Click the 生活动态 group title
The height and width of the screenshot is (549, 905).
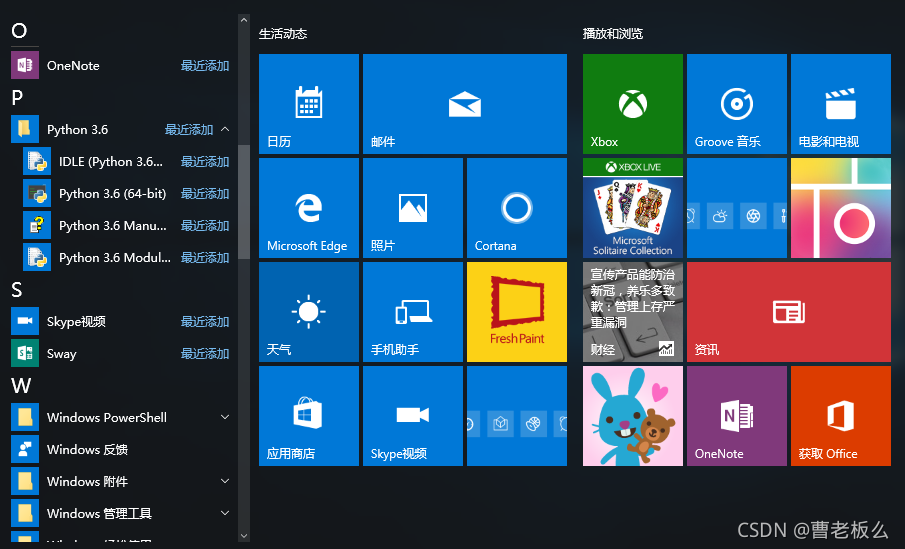283,33
